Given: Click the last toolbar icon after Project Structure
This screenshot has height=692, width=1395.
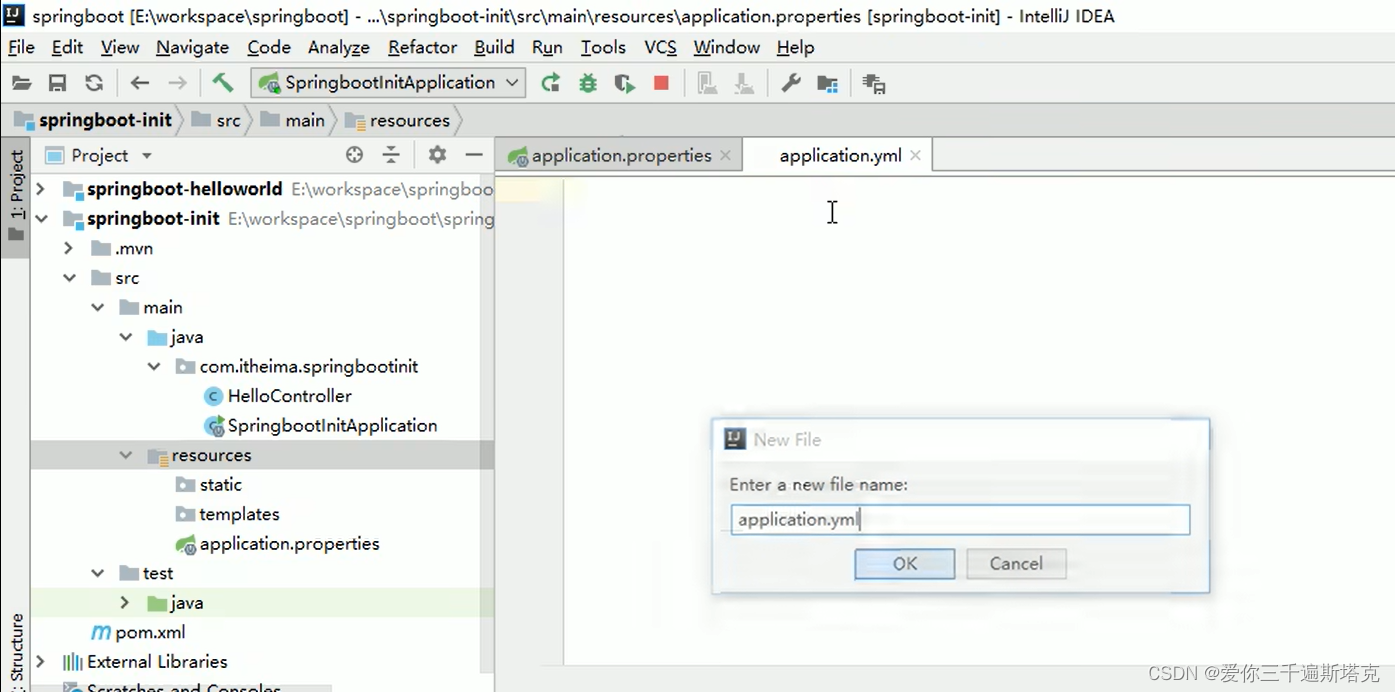Looking at the screenshot, I should coord(874,84).
